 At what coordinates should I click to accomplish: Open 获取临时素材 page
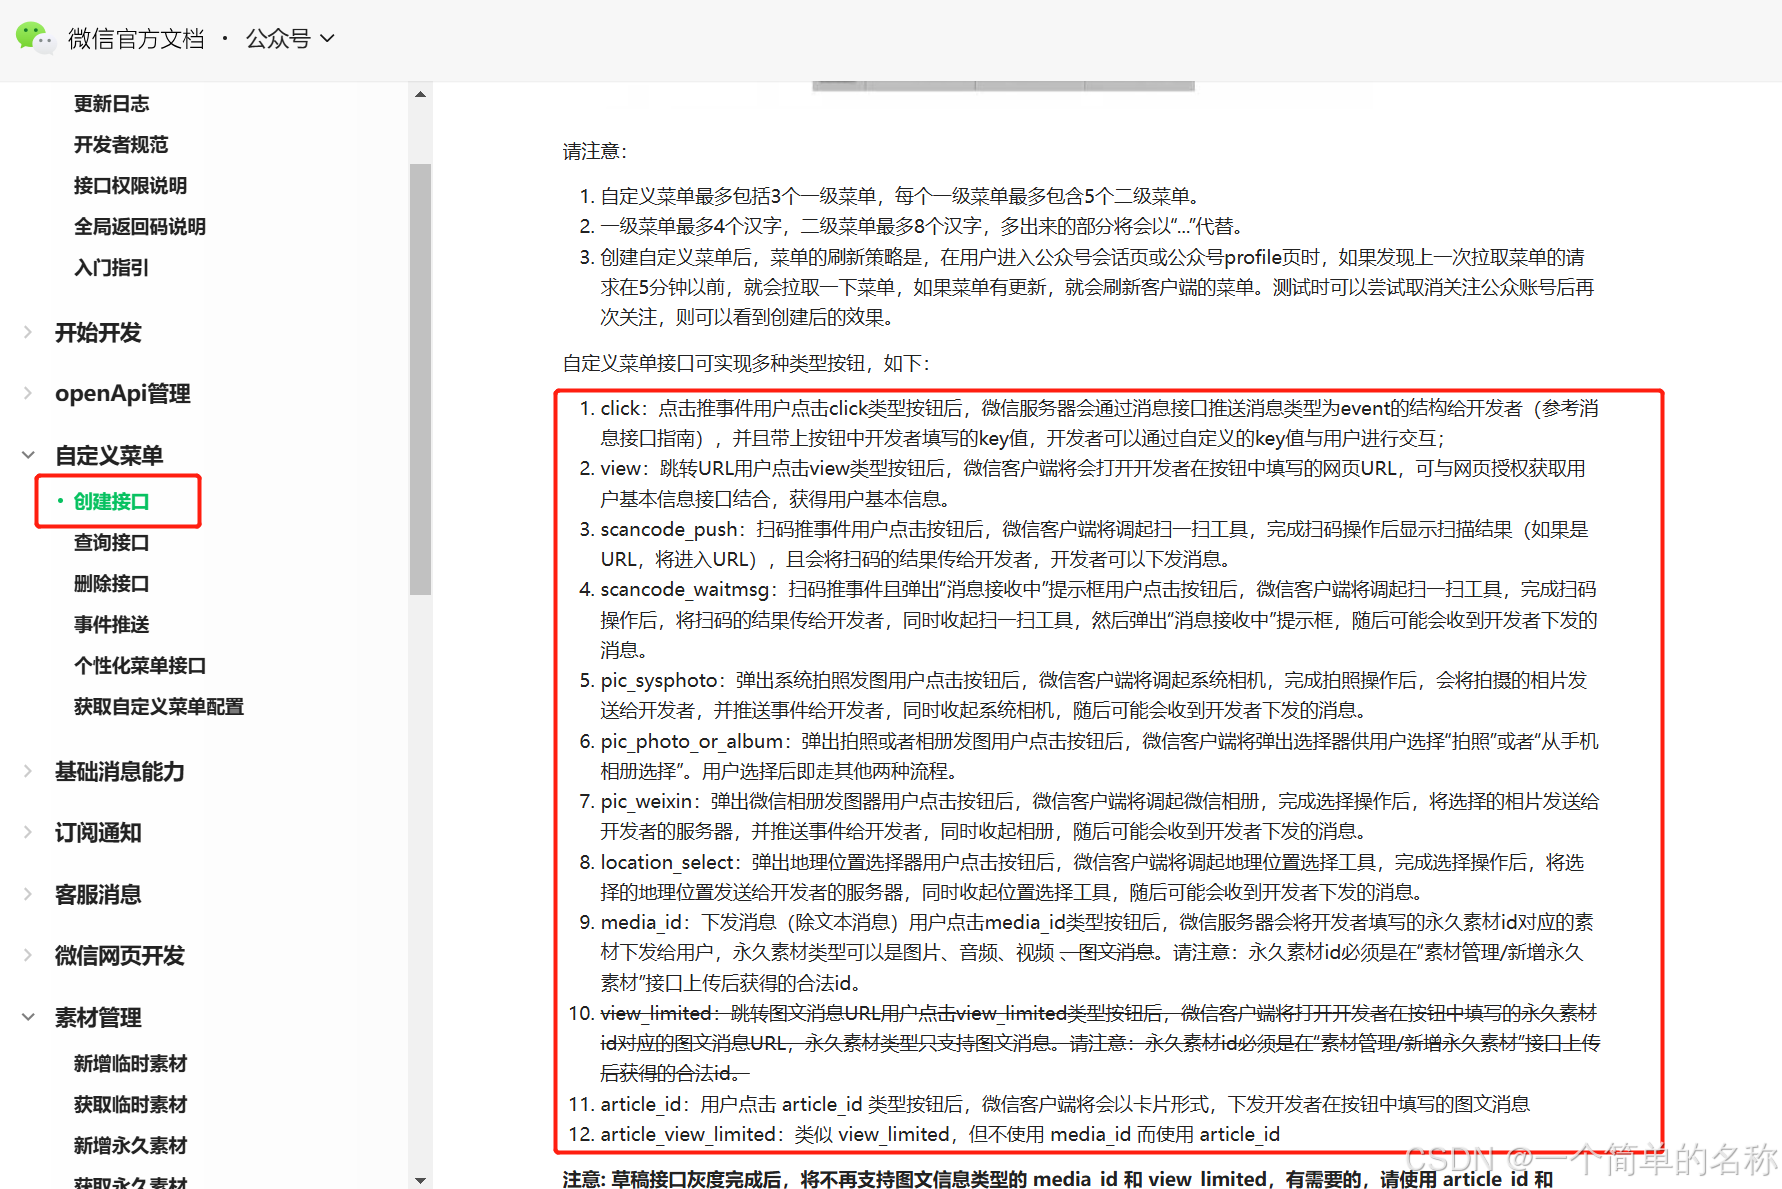click(x=130, y=1104)
